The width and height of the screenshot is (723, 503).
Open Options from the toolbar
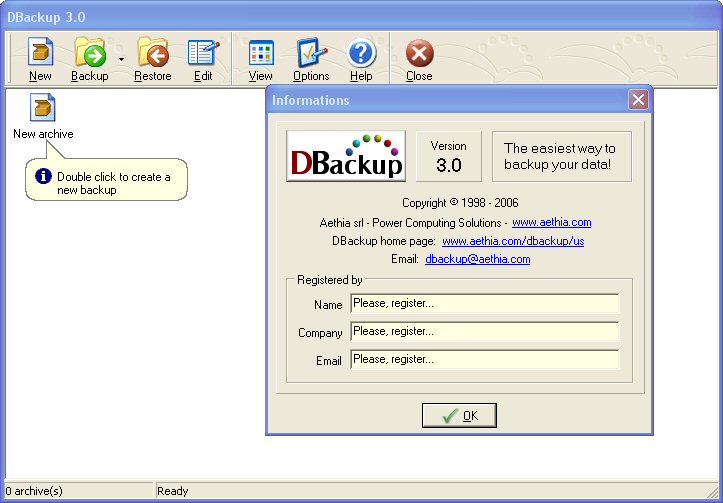[311, 59]
